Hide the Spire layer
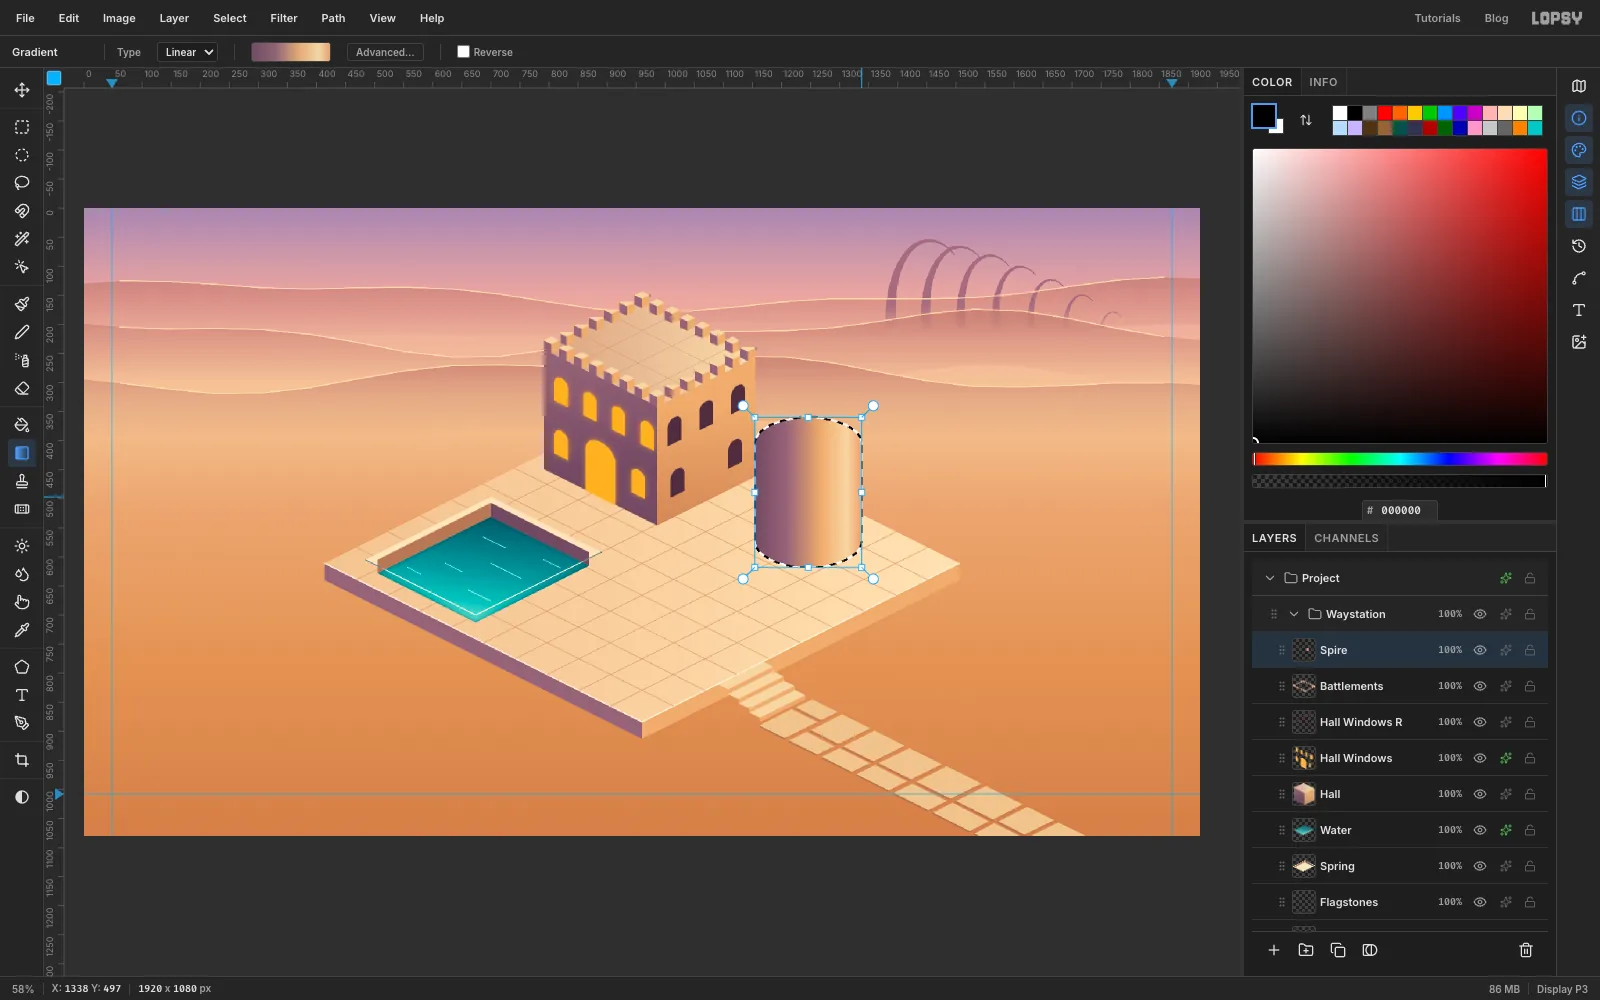Screen dimensions: 1600x1000 click(x=1480, y=650)
